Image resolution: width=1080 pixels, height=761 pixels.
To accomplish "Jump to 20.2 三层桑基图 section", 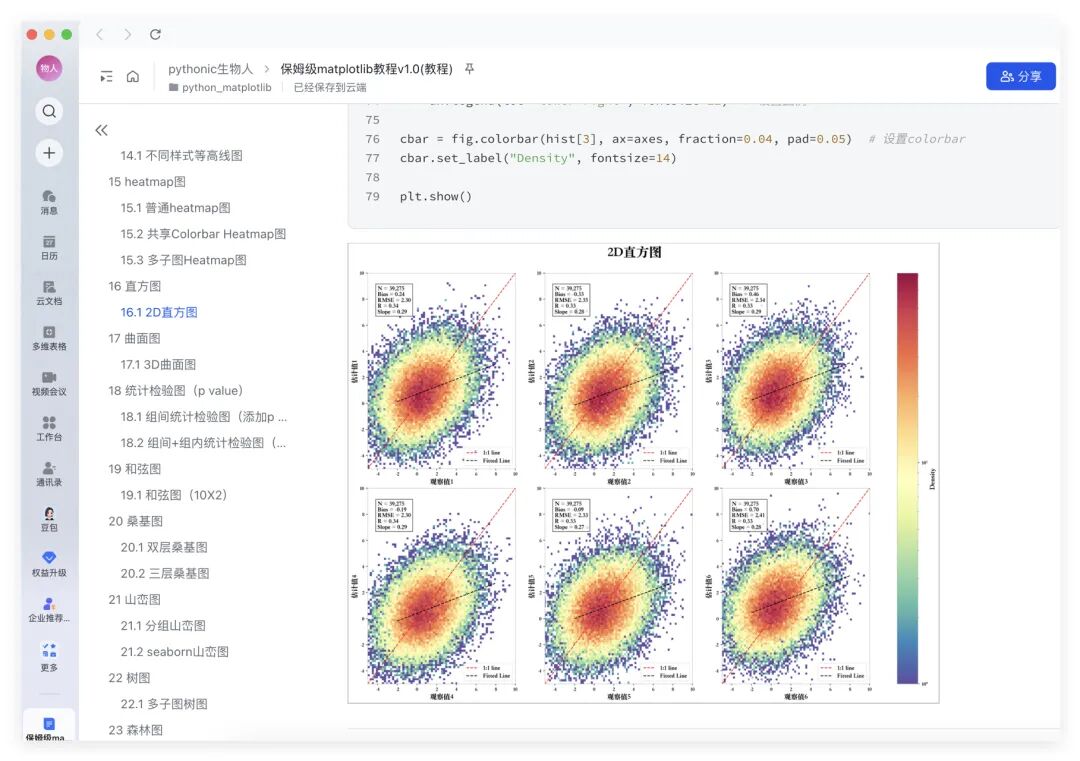I will coord(165,574).
